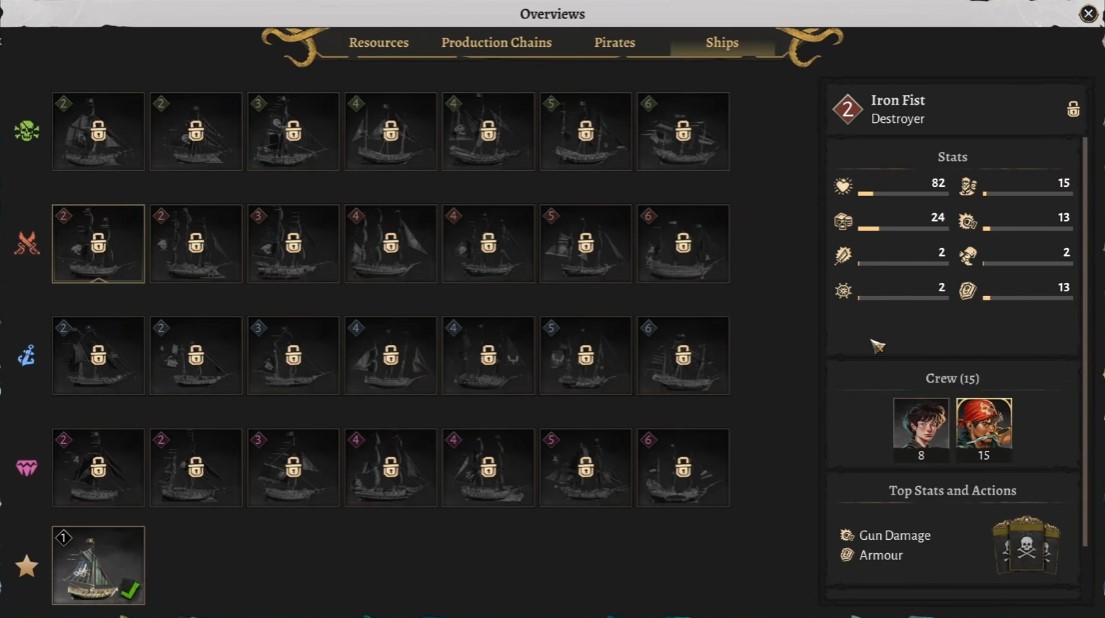Click the skull stat icon showing 2
Image resolution: width=1105 pixels, height=618 pixels.
968,256
